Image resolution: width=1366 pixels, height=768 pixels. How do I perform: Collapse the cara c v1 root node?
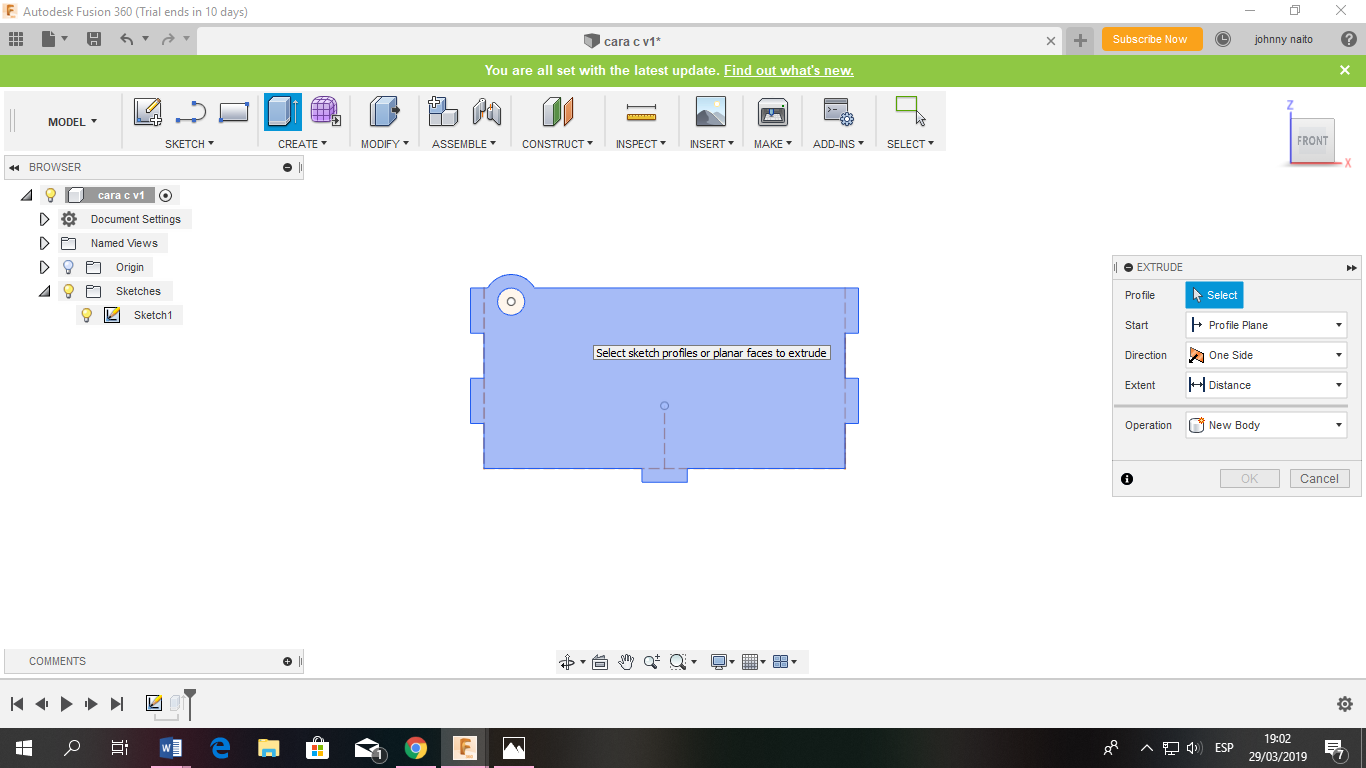[27, 195]
